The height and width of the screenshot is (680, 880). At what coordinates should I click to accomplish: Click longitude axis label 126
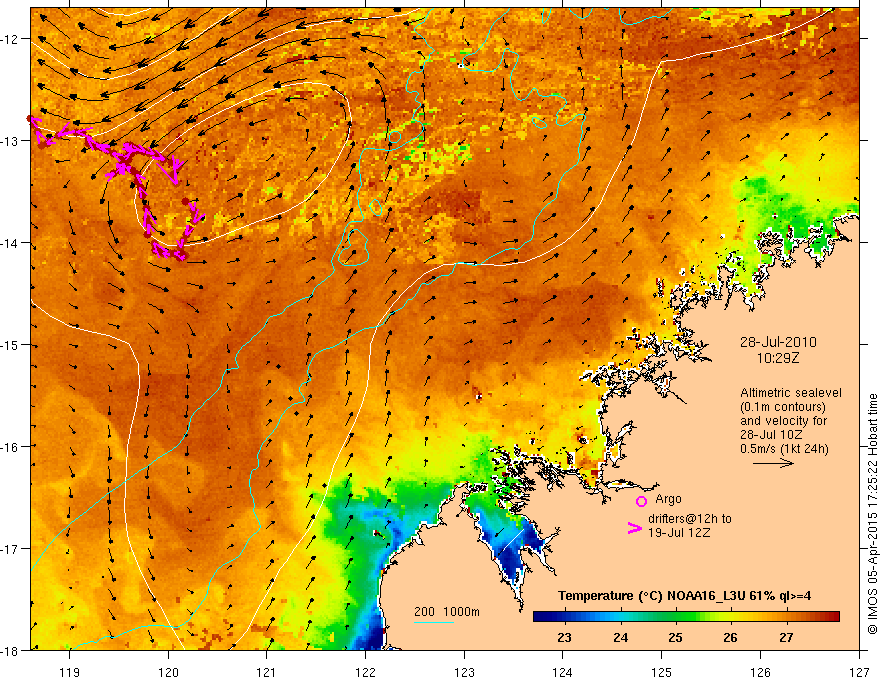760,672
